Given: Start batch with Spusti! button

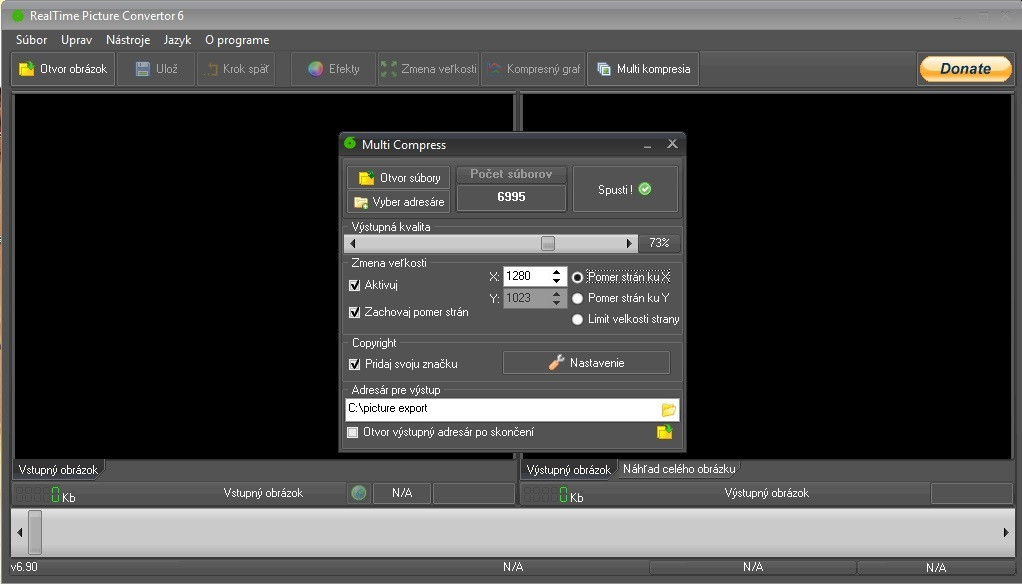Looking at the screenshot, I should 625,189.
